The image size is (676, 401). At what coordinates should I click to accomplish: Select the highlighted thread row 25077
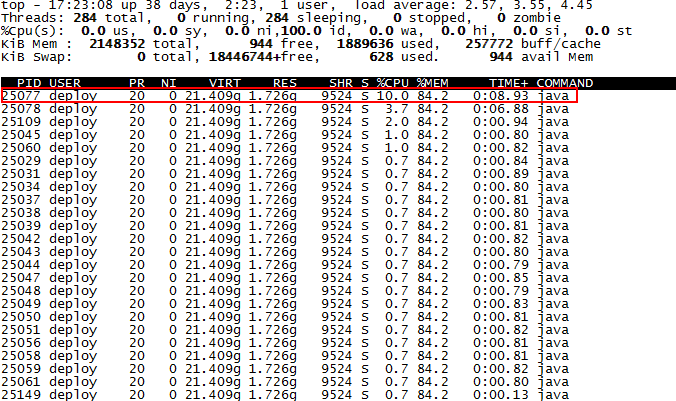(289, 96)
